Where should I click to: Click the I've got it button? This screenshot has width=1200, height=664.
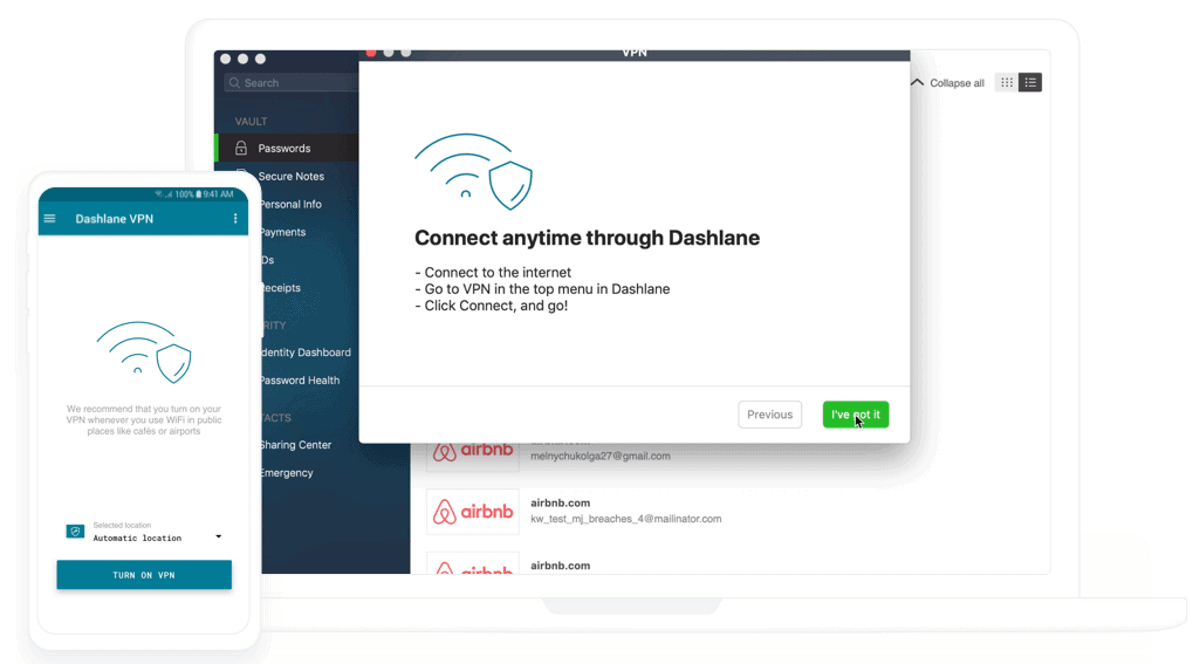tap(855, 414)
